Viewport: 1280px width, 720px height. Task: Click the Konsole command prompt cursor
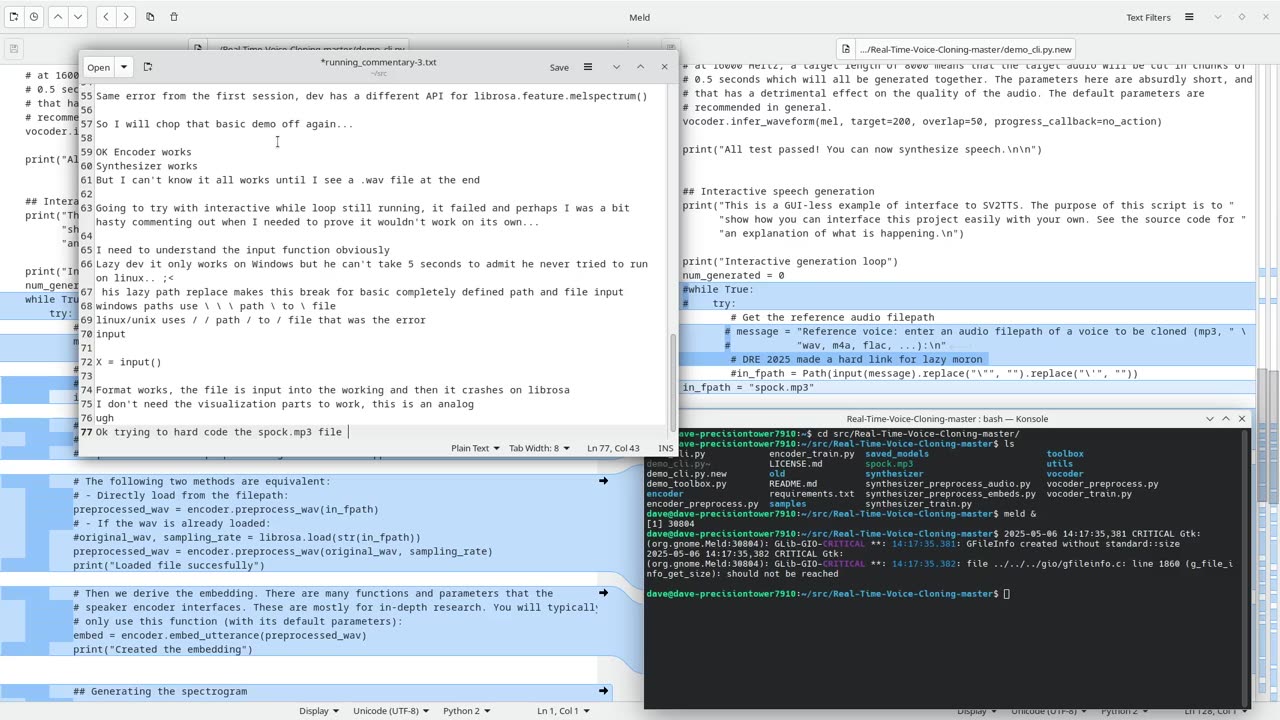click(1007, 594)
